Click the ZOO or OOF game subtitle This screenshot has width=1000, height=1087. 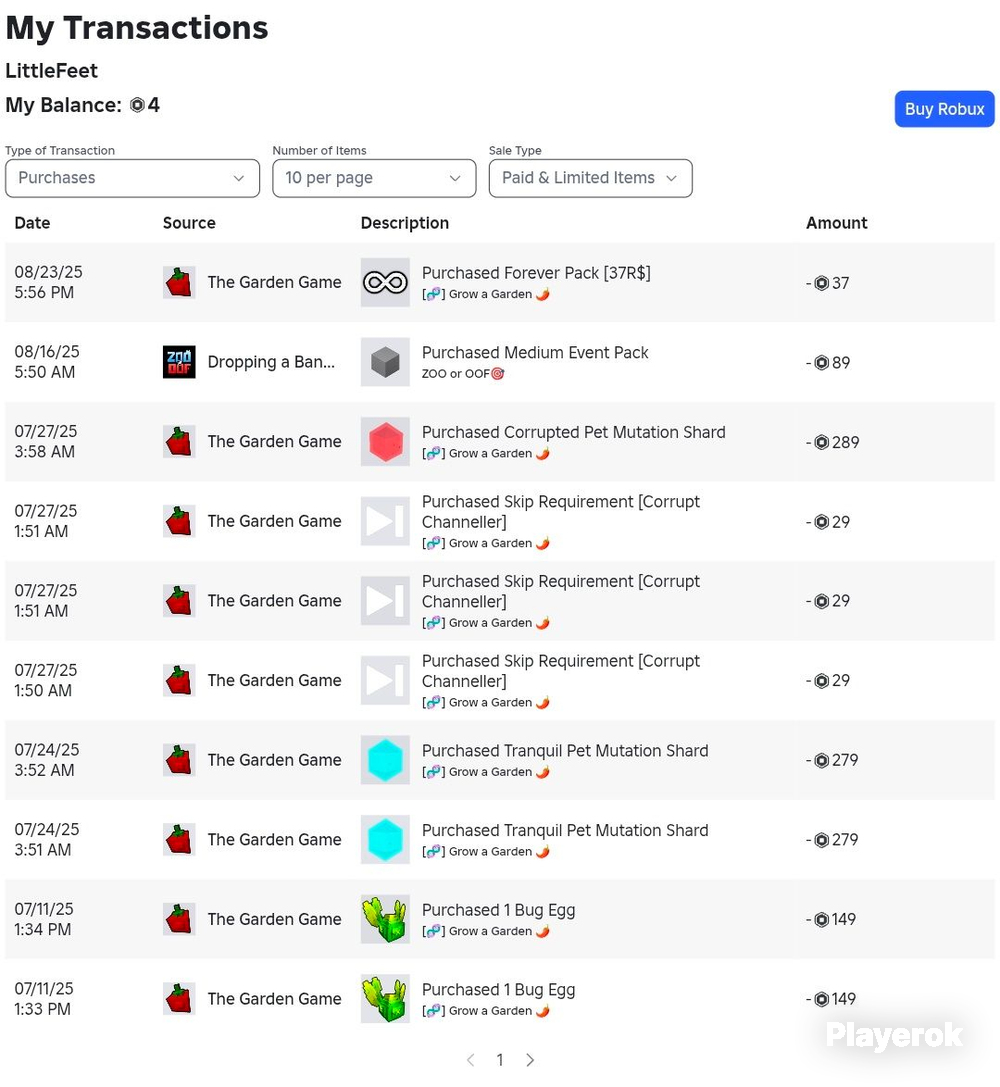pos(463,374)
